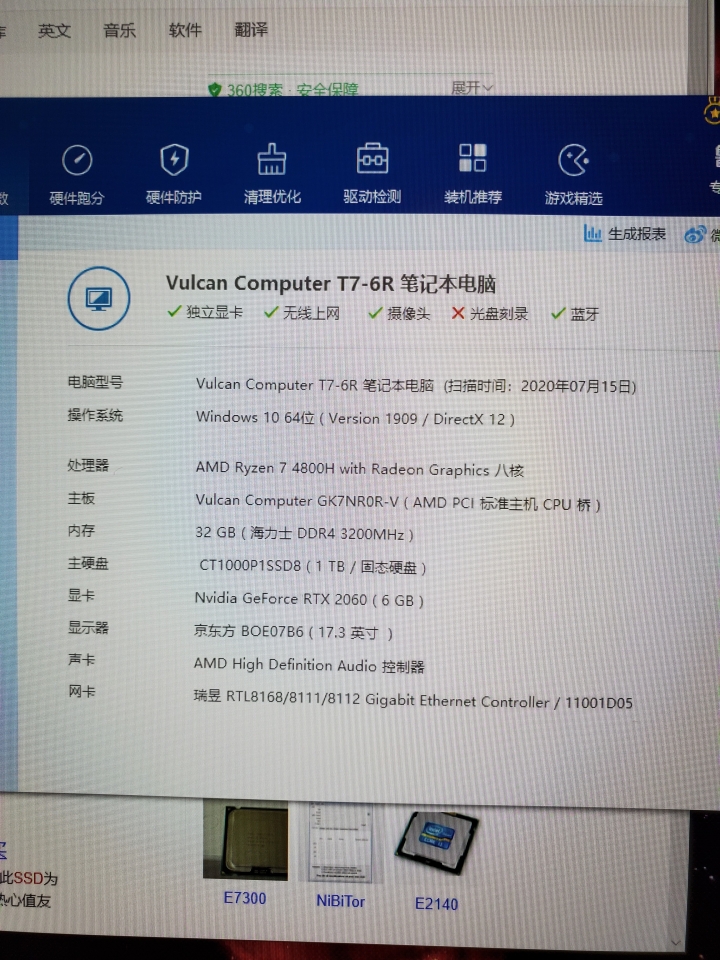Open the 英文 tab in browser
This screenshot has width=720, height=960.
coord(54,31)
